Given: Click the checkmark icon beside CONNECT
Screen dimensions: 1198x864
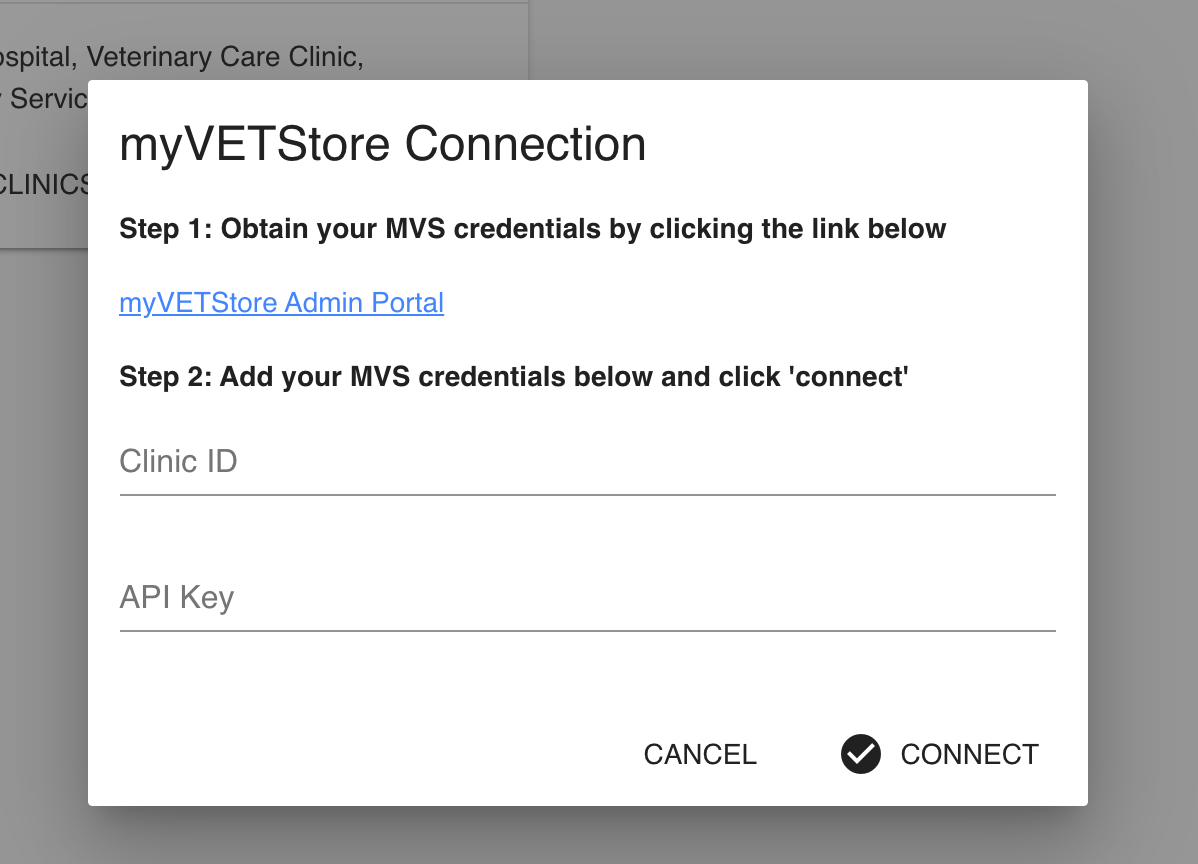Looking at the screenshot, I should coord(860,755).
